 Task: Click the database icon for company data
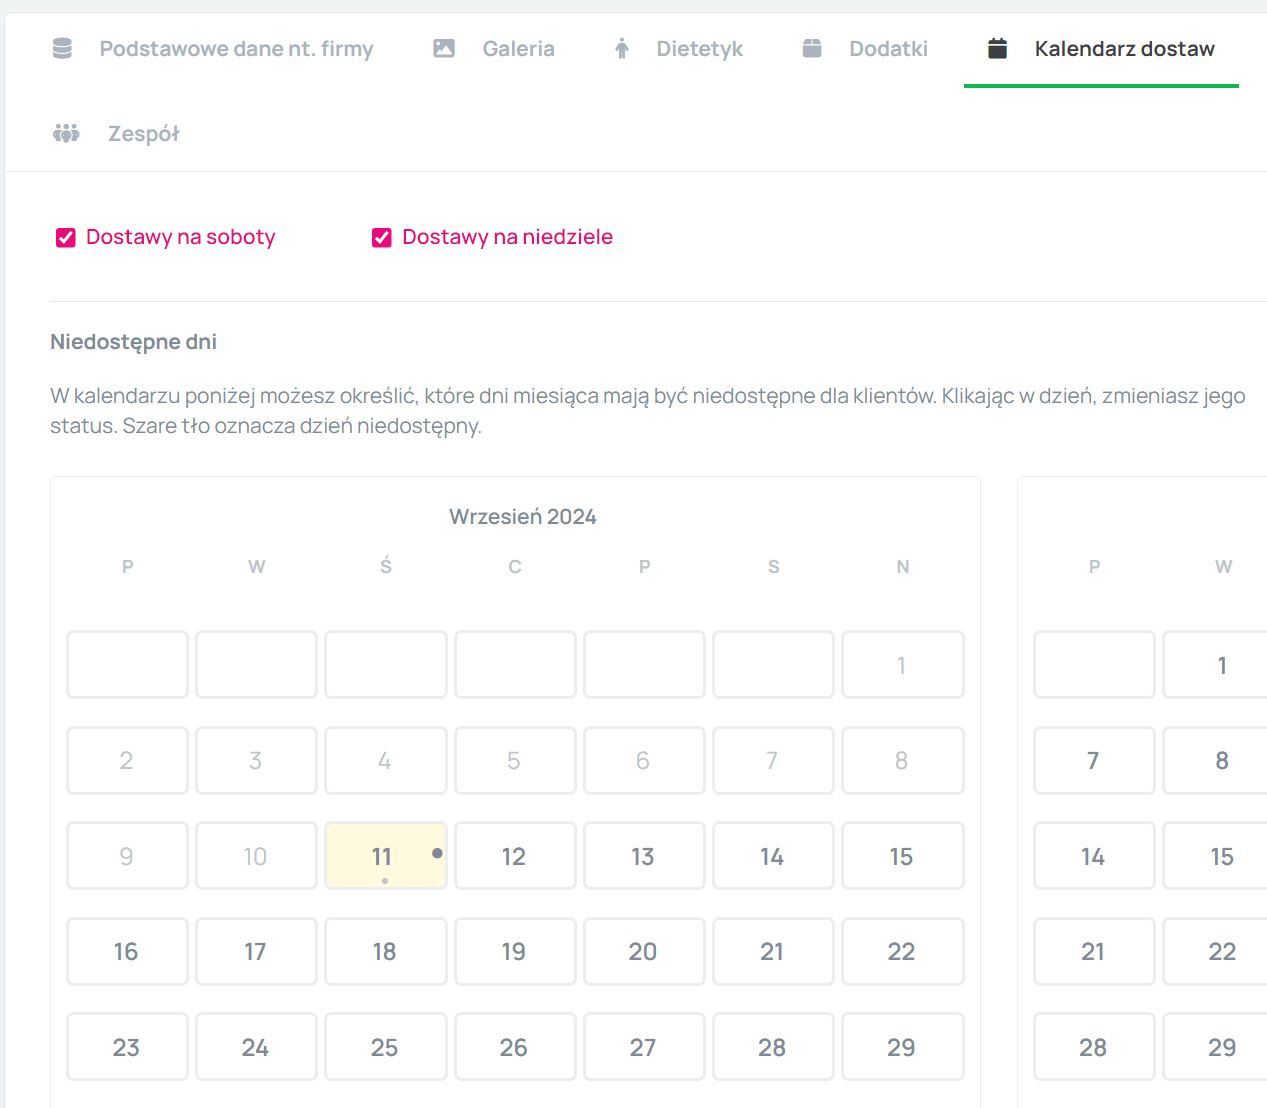coord(62,48)
